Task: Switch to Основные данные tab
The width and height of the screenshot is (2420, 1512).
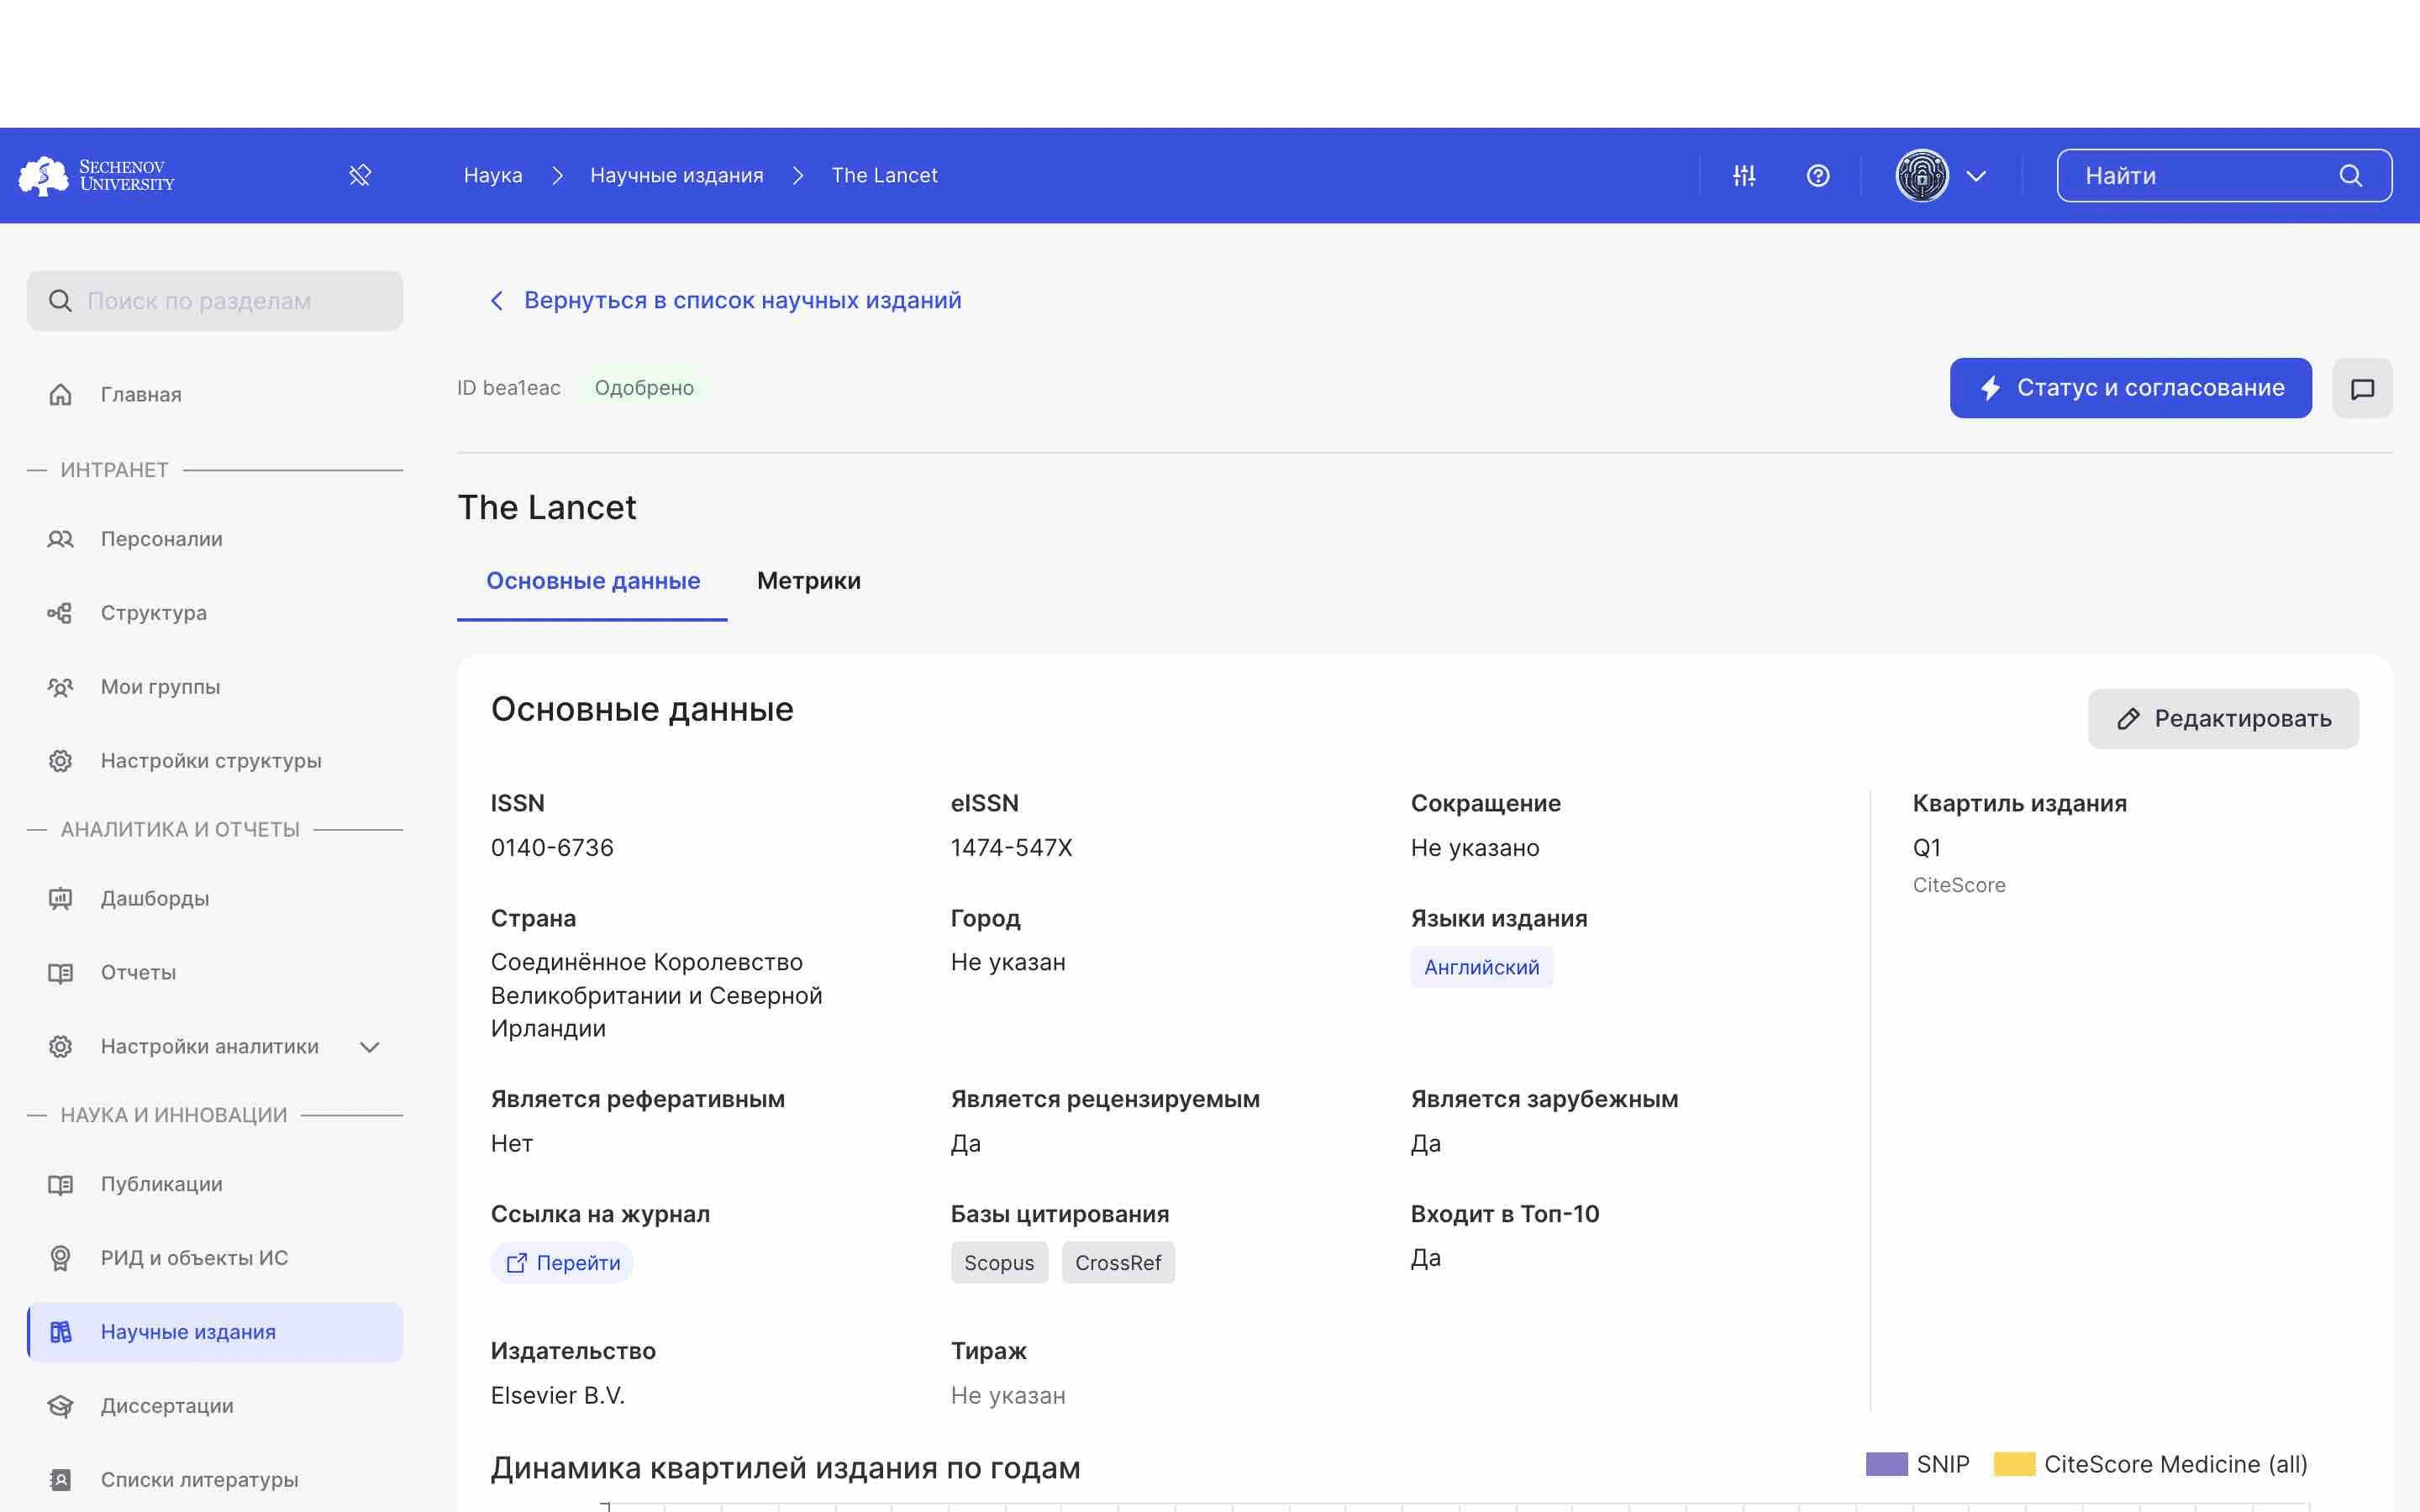Action: (593, 581)
